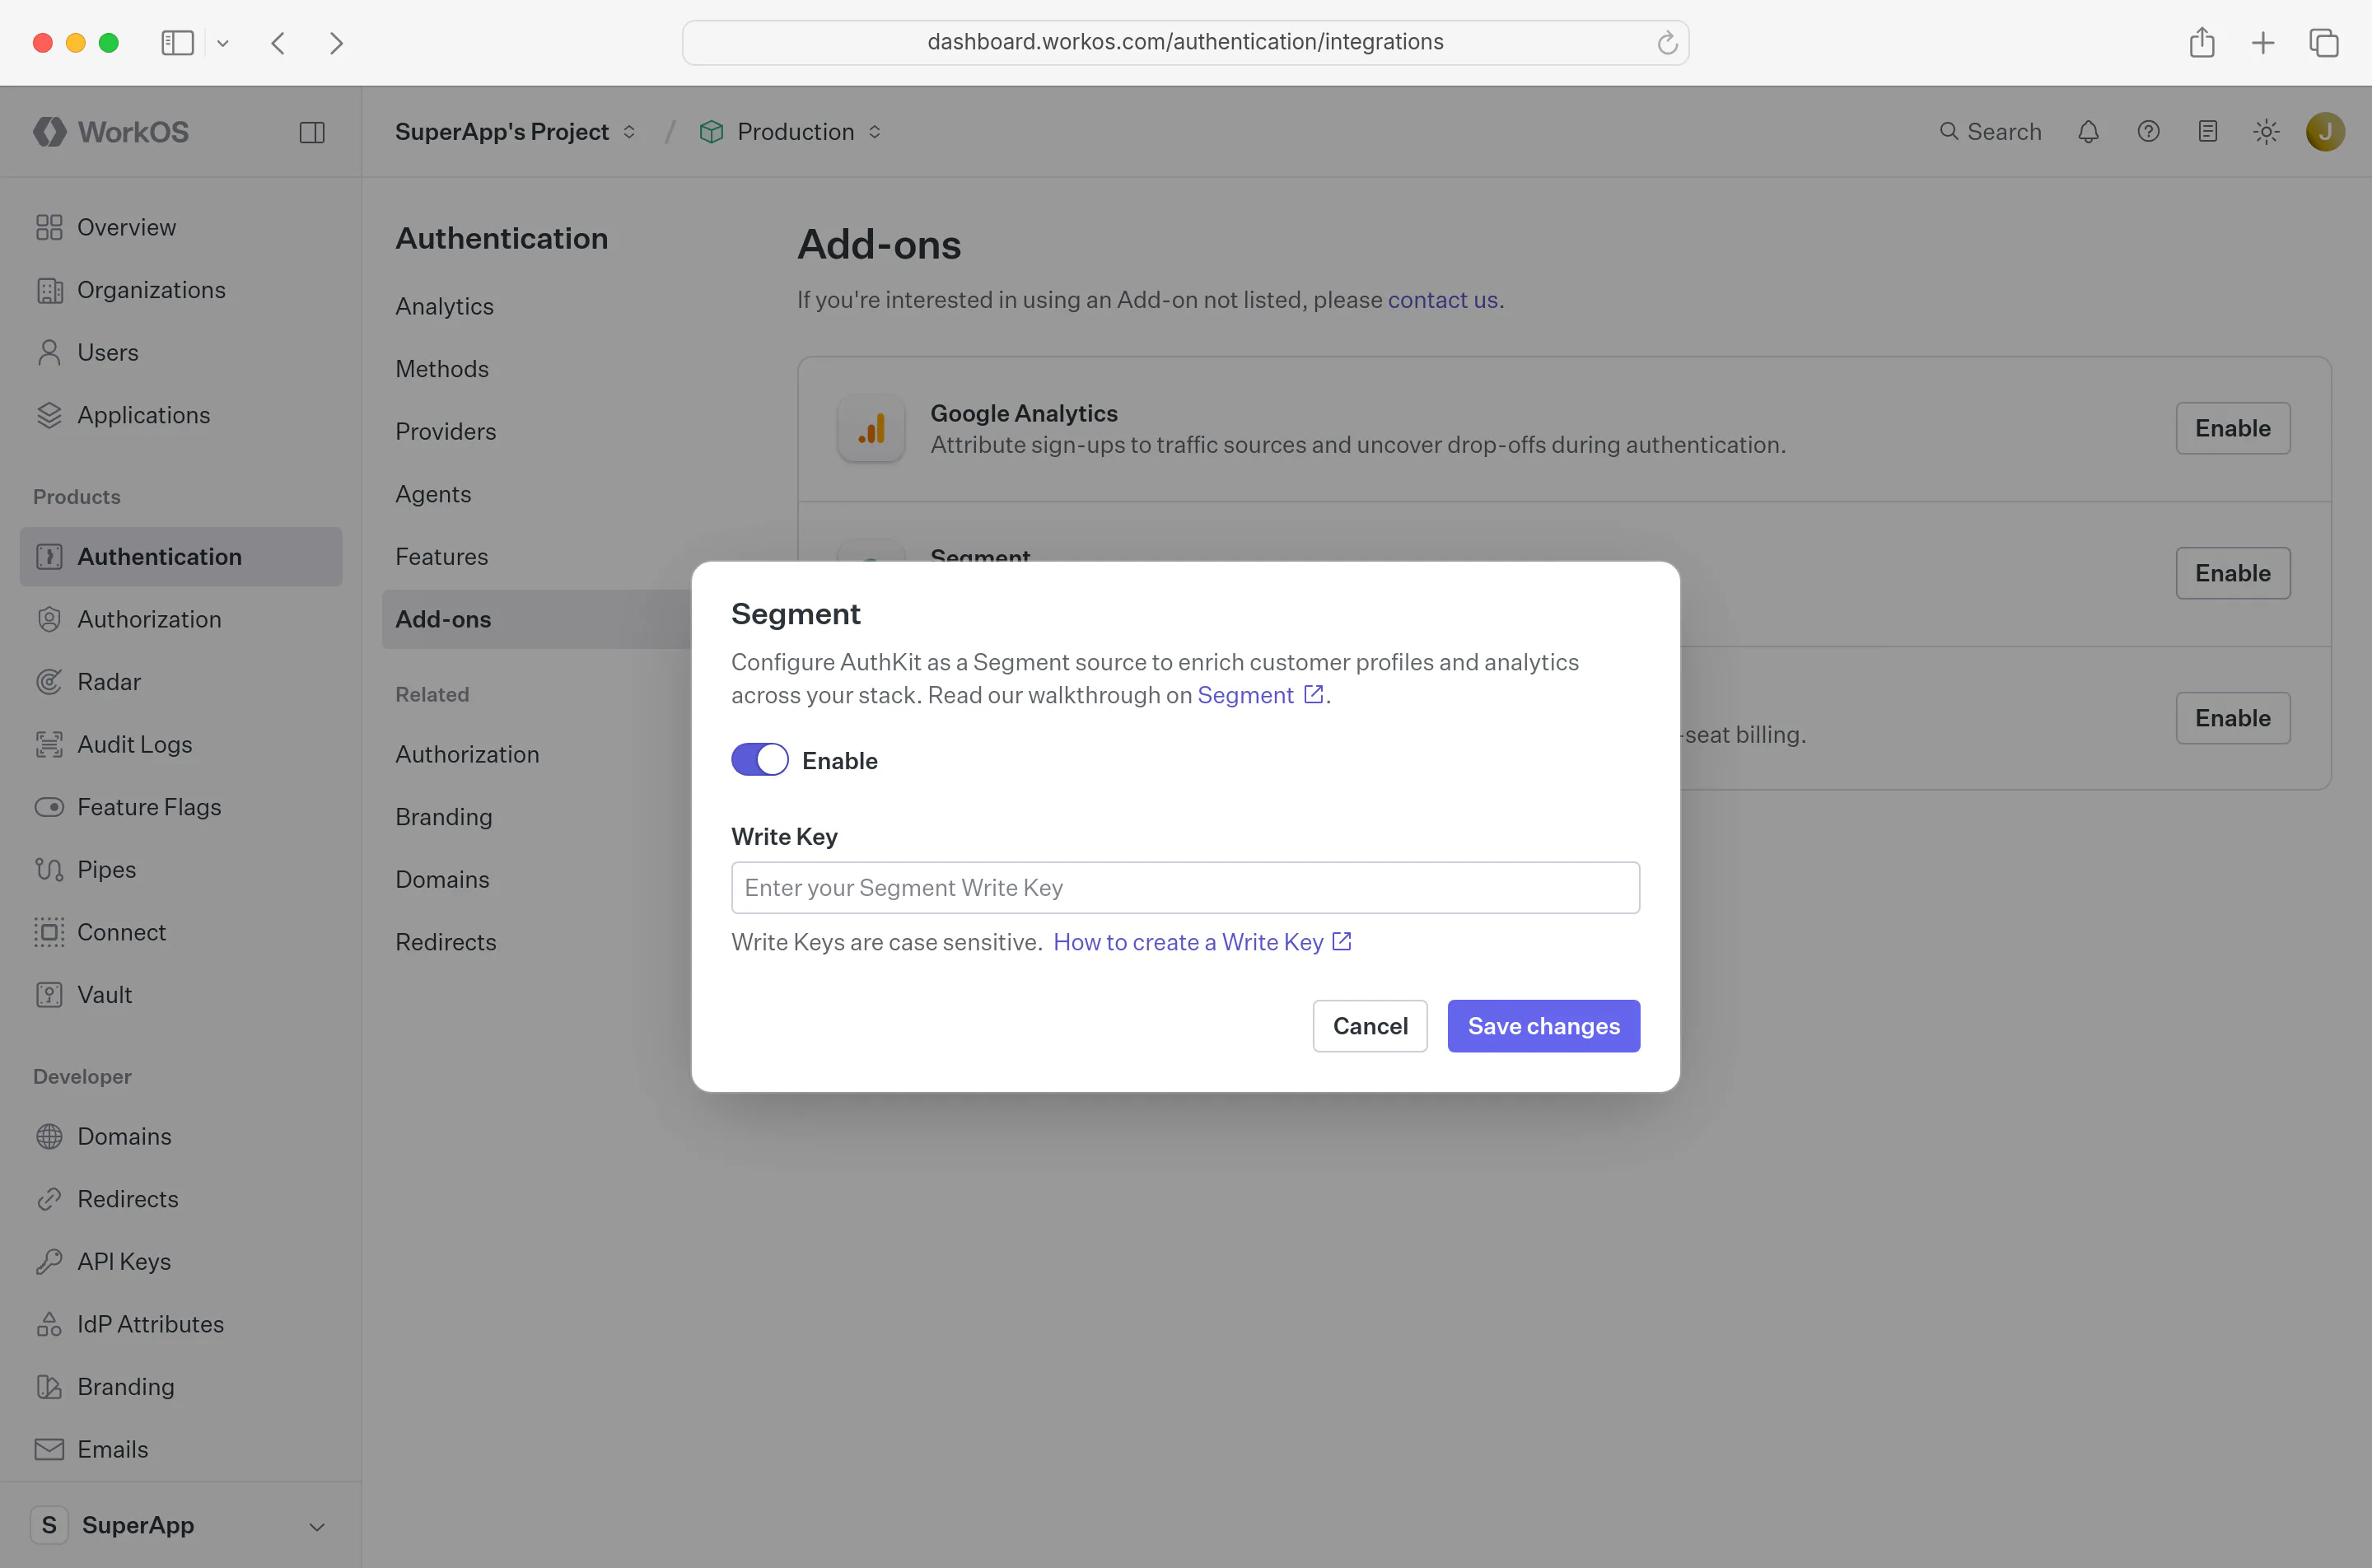Enable the Google Analytics add-on
2372x1568 pixels.
coord(2232,428)
